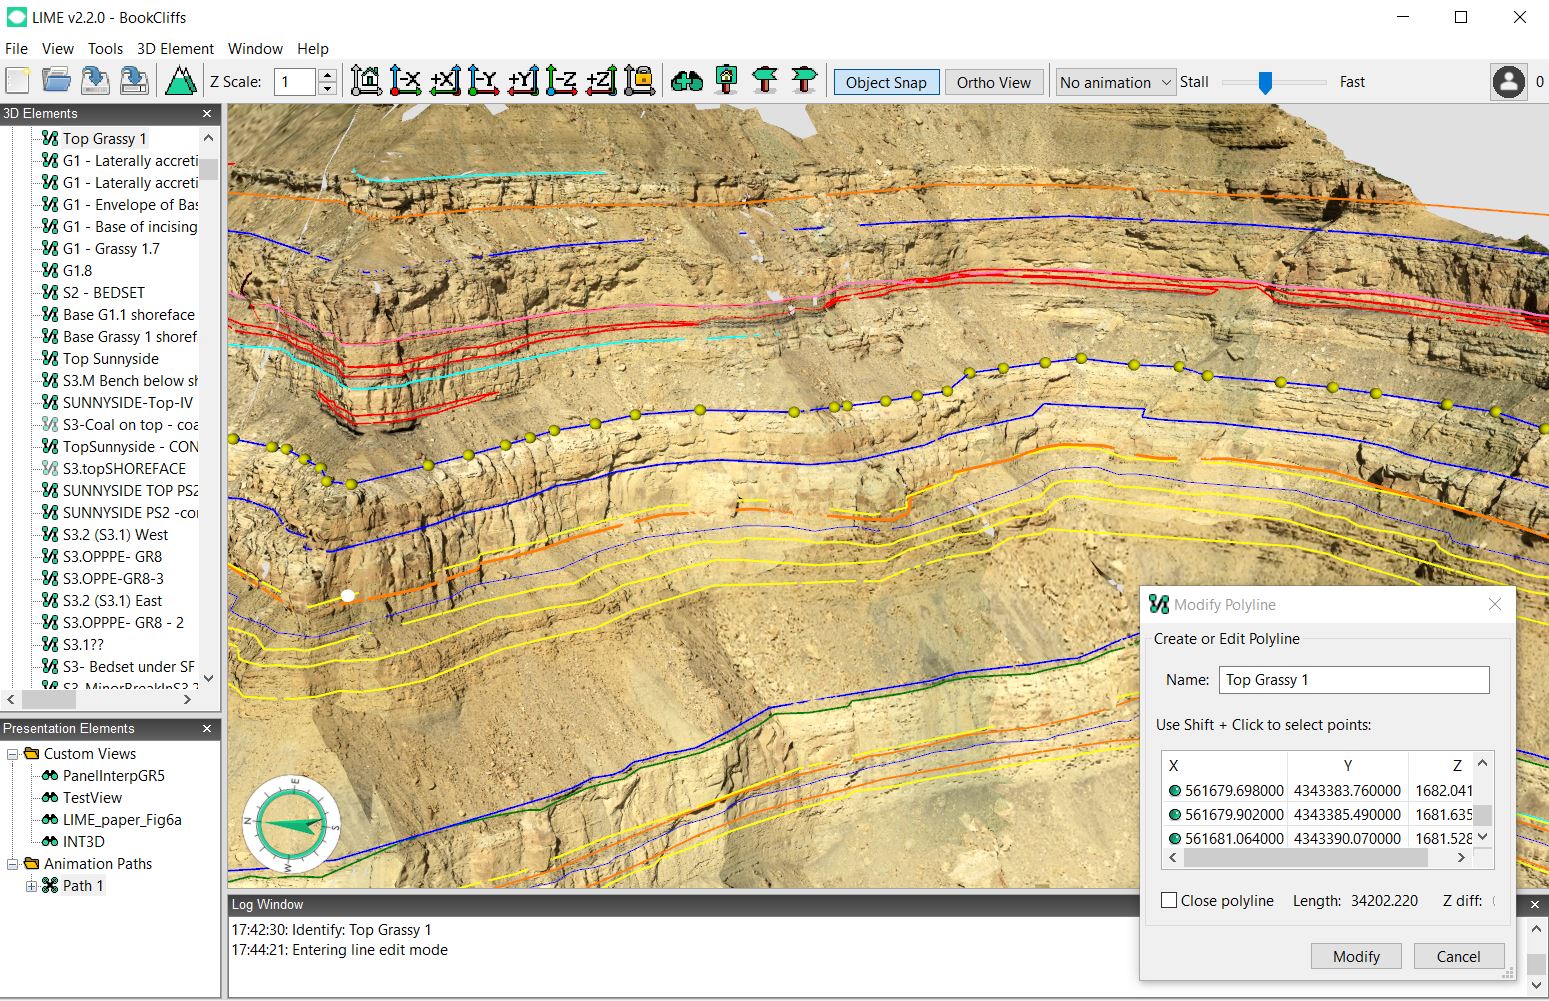Image resolution: width=1549 pixels, height=1001 pixels.
Task: Click the Top Grassy 1 name field
Action: 1352,679
